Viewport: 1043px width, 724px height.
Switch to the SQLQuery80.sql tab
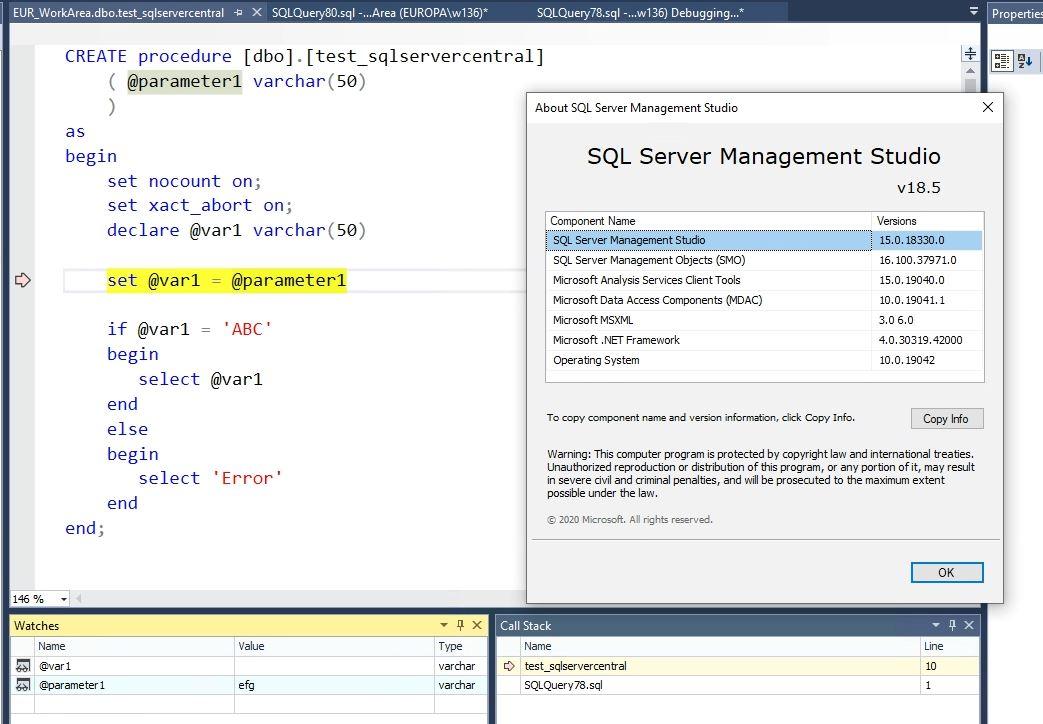coord(379,13)
